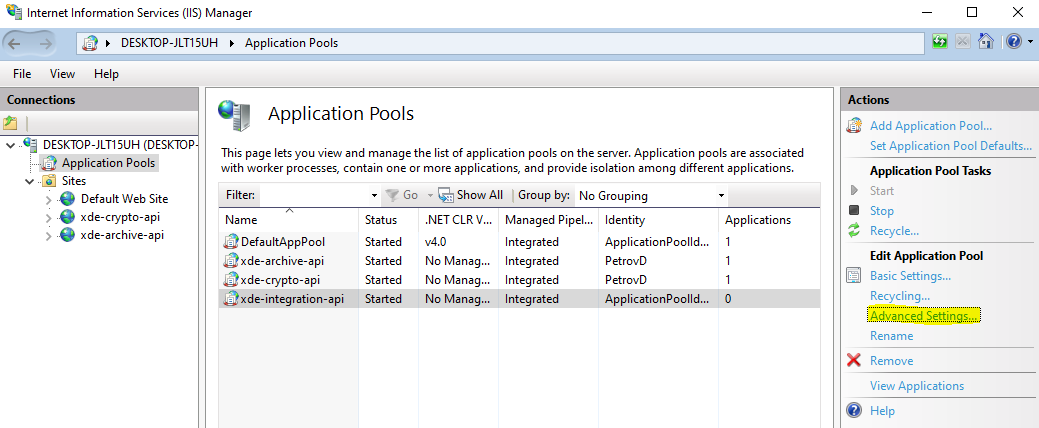Open Advanced Settings for selected pool

[923, 316]
